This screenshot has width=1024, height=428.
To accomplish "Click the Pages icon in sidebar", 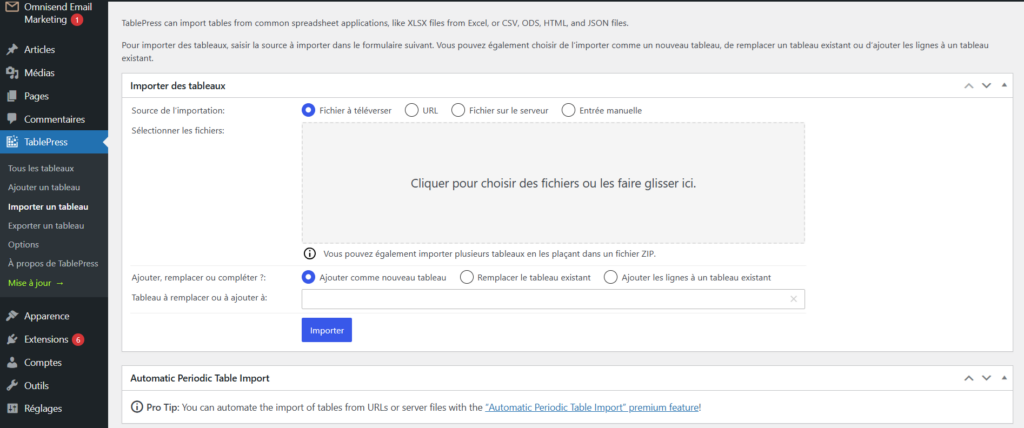I will 12,96.
